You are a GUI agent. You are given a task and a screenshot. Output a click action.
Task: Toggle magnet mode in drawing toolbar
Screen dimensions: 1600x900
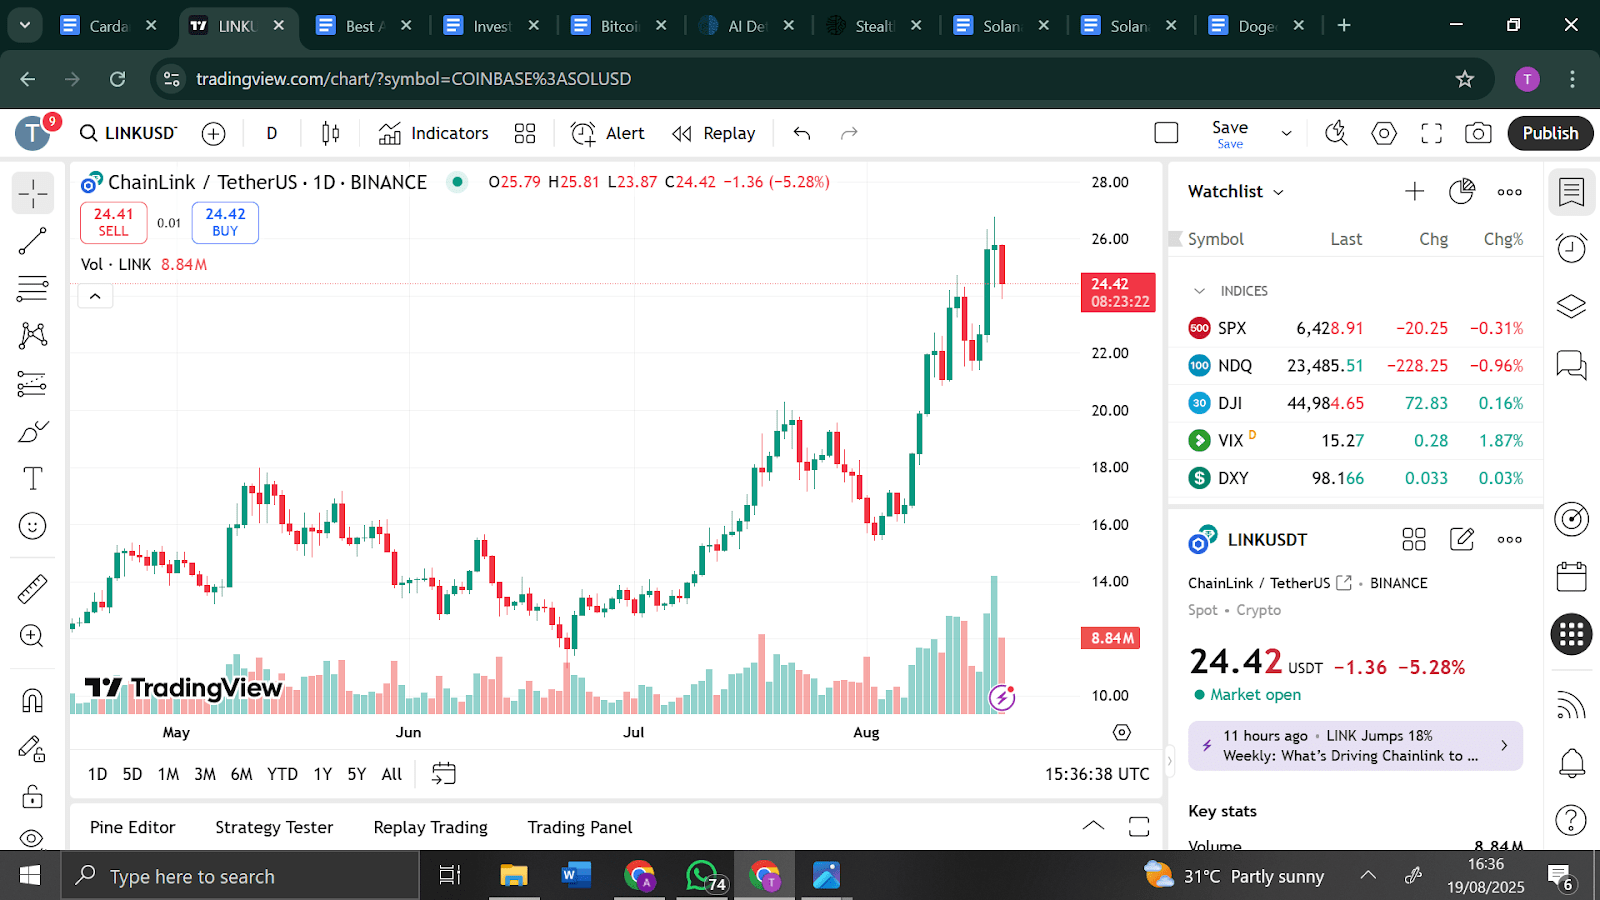click(33, 700)
